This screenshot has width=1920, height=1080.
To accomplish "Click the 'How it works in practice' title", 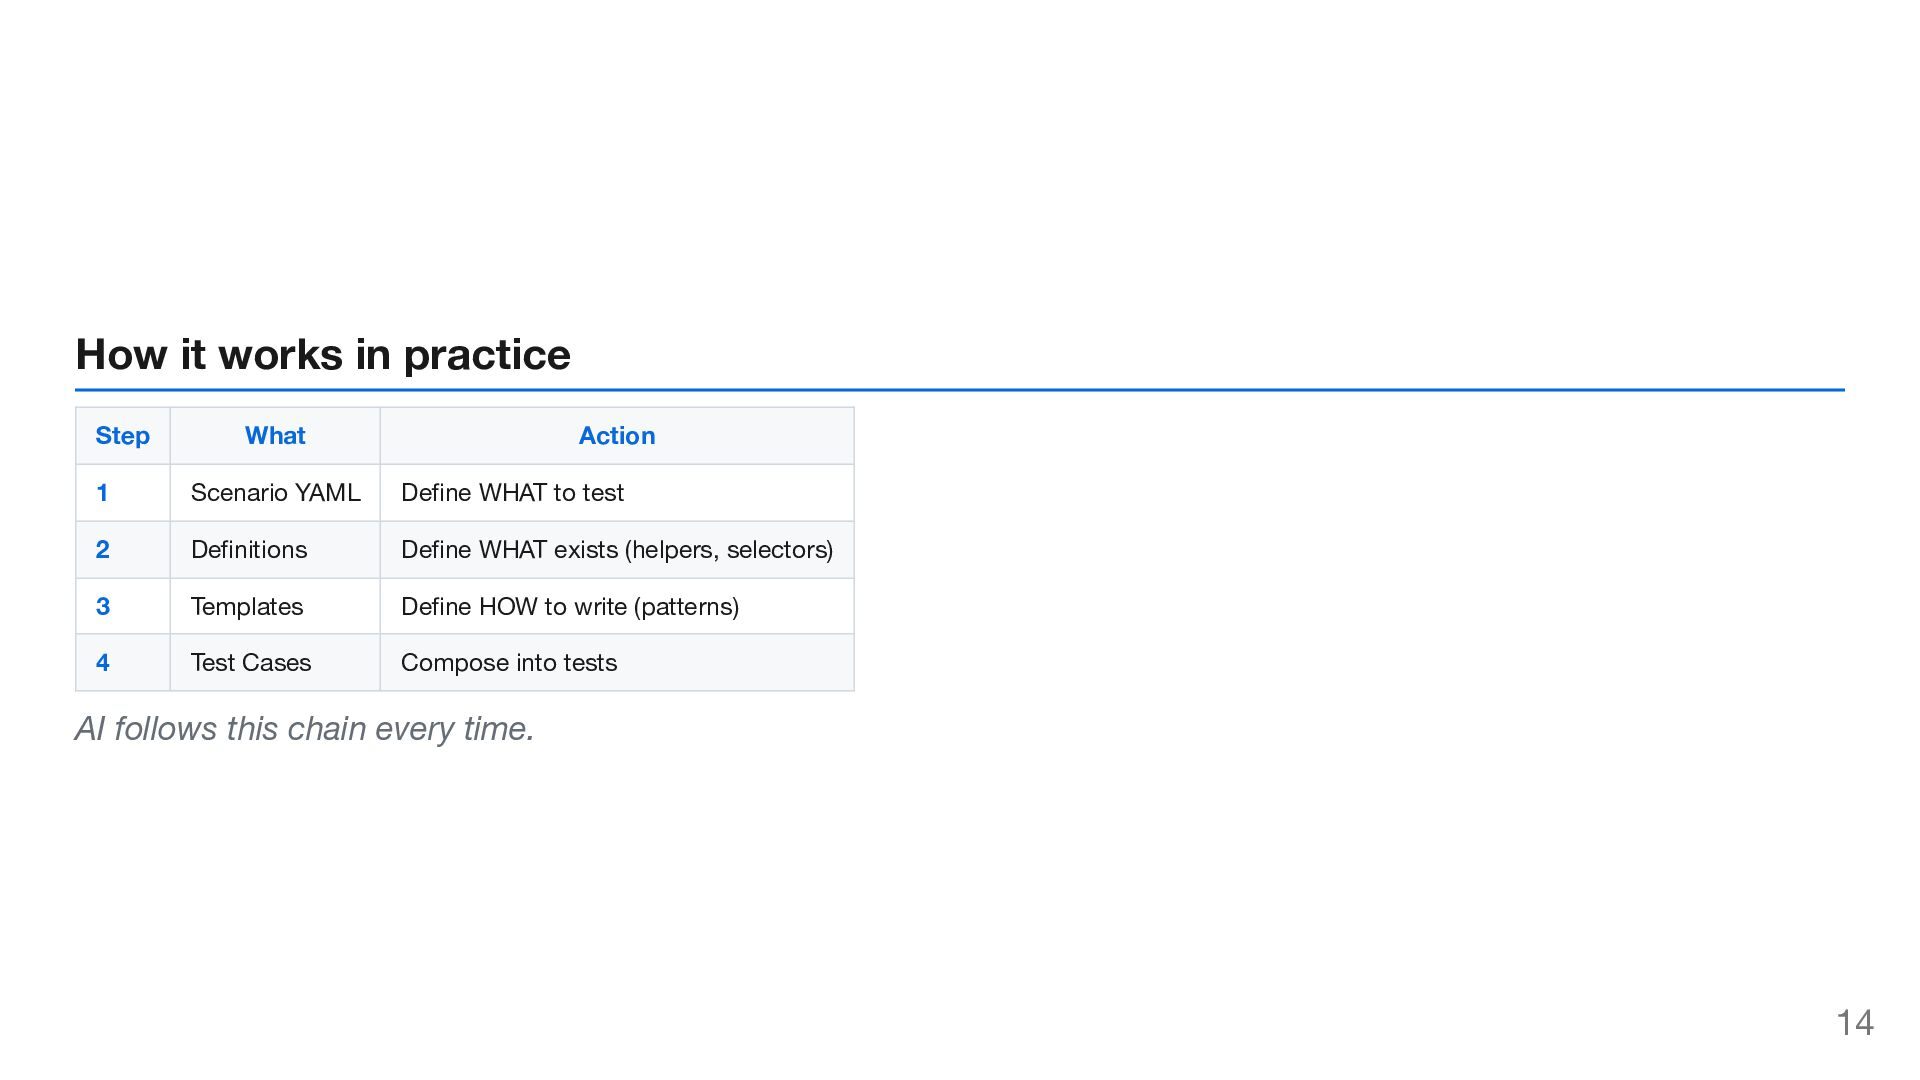I will click(323, 355).
